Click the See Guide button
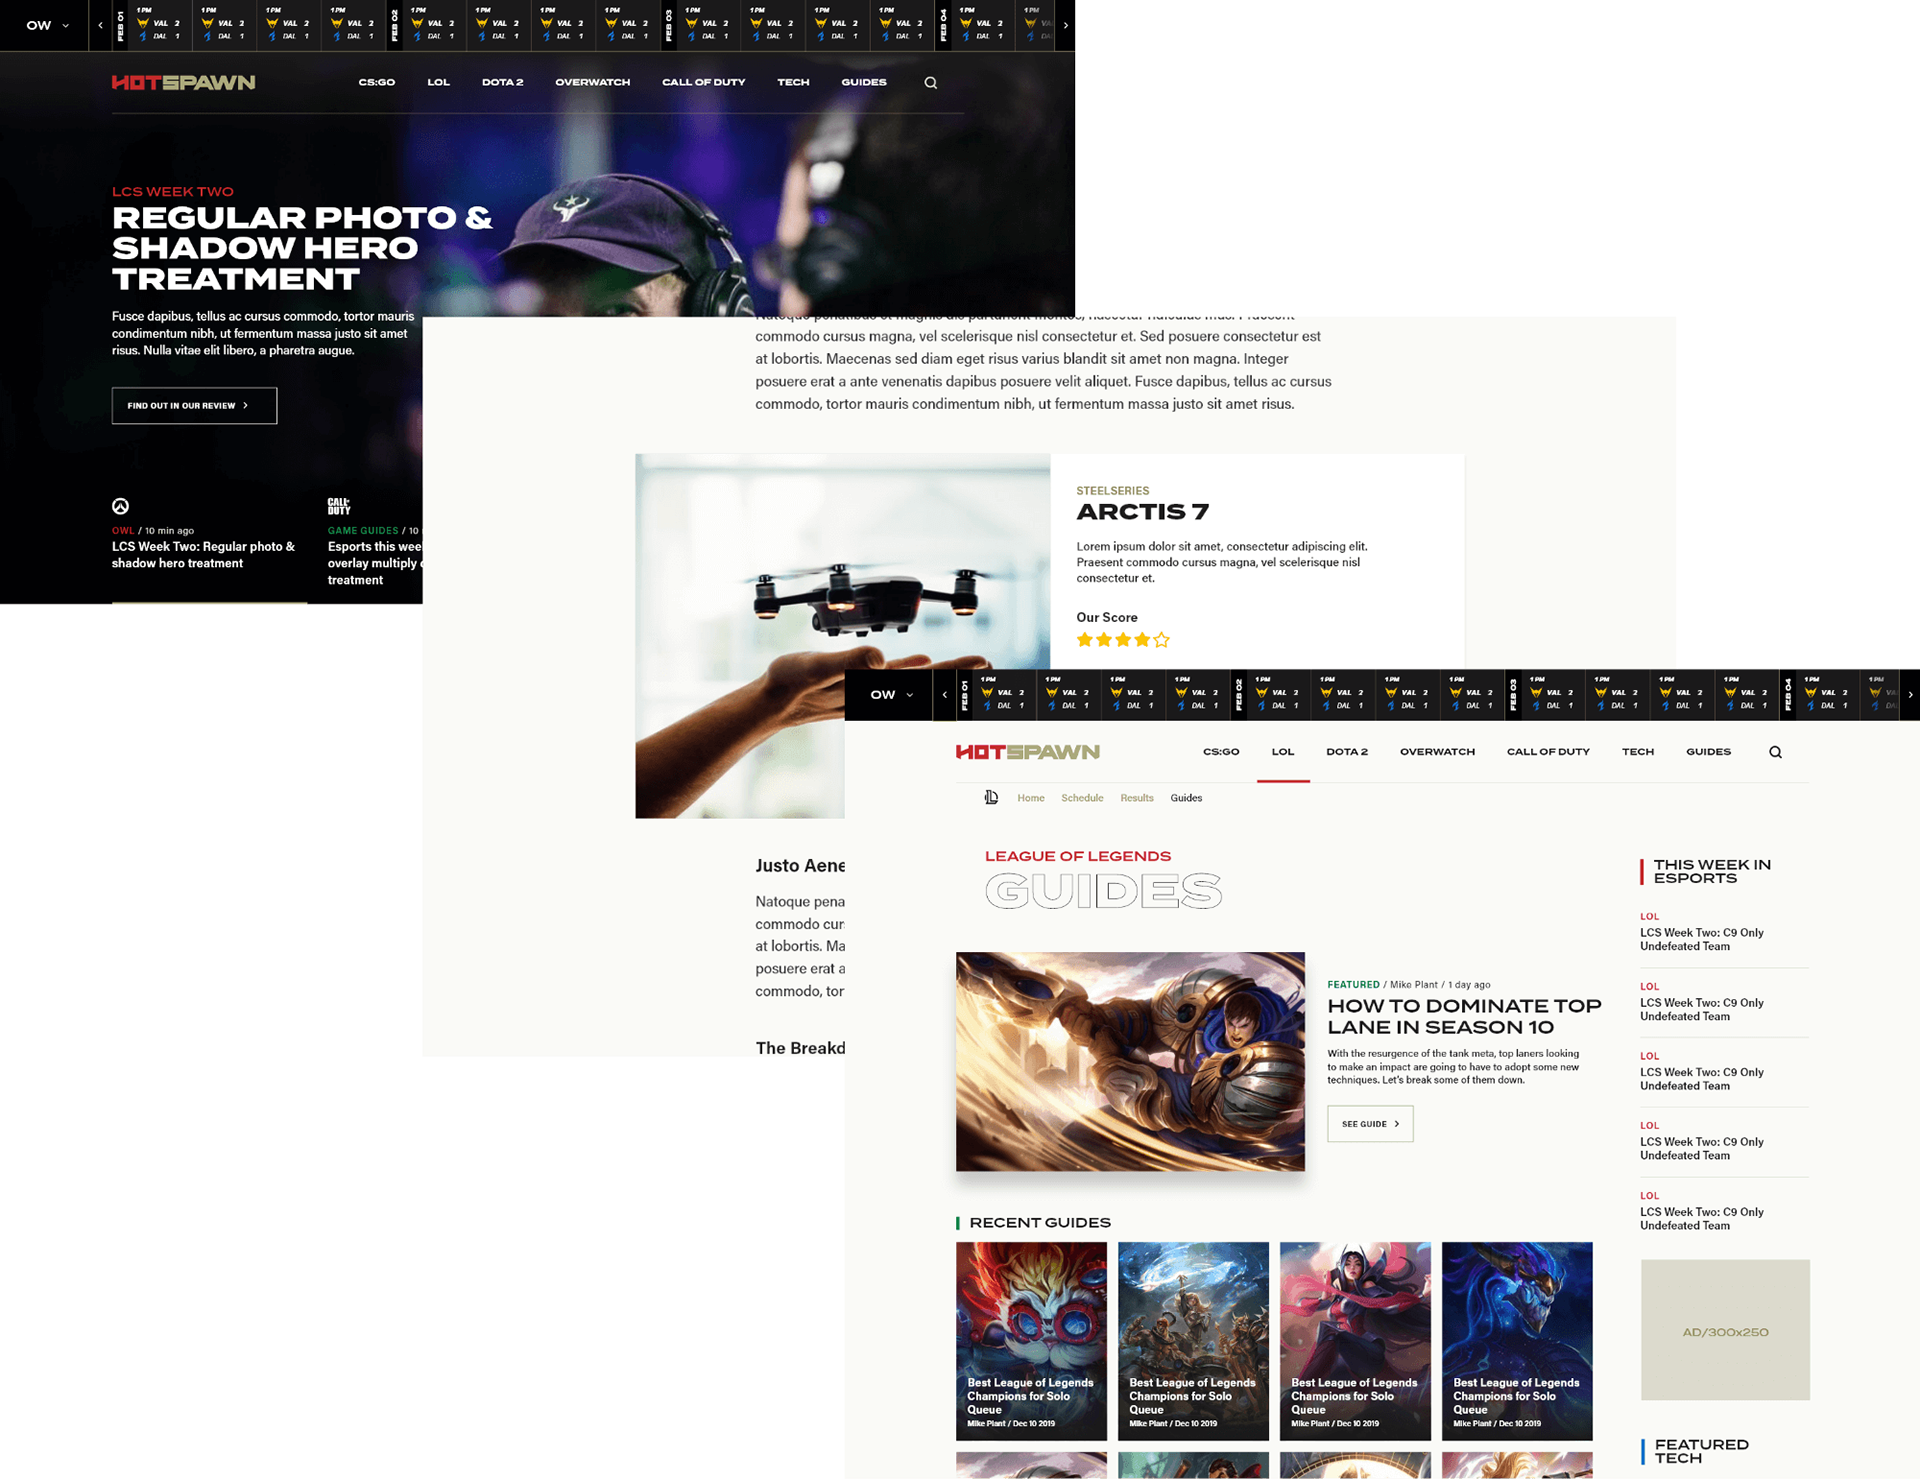The width and height of the screenshot is (1920, 1479). click(1370, 1124)
